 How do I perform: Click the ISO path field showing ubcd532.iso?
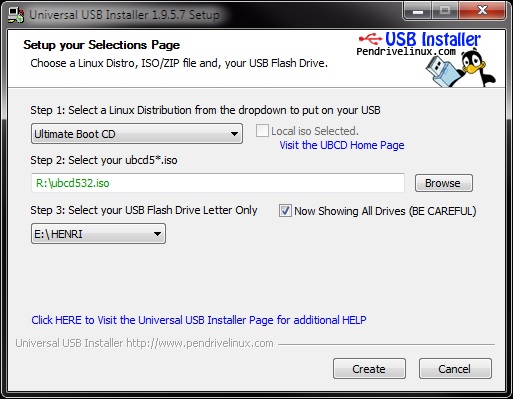(x=218, y=183)
